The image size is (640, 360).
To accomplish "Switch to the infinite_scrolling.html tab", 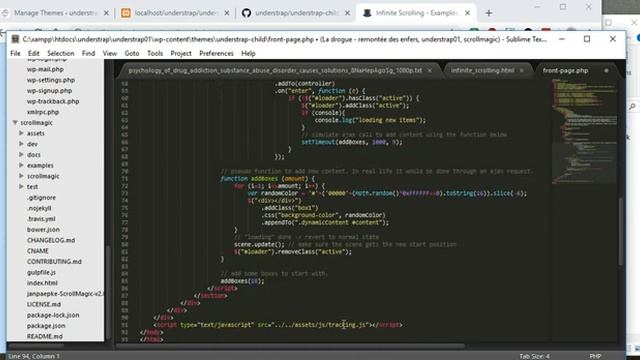I will coord(482,70).
